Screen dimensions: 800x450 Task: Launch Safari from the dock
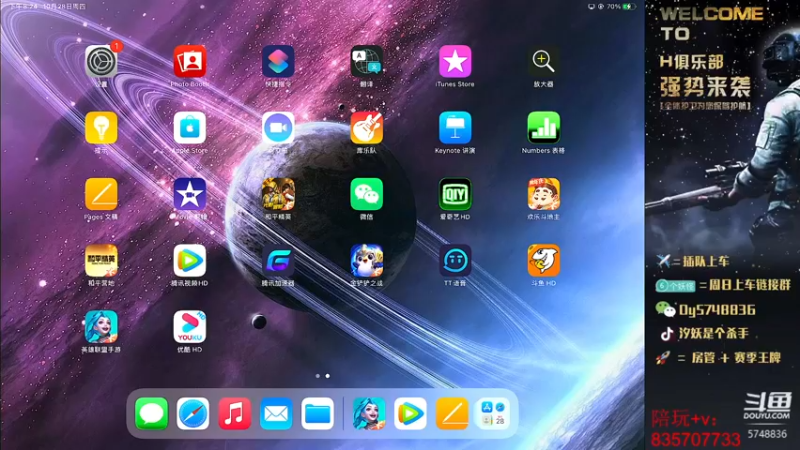click(193, 413)
